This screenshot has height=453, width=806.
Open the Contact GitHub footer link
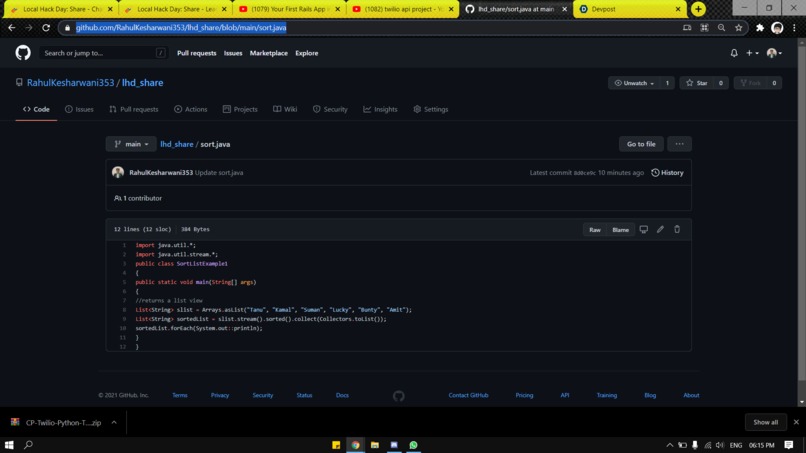pos(468,395)
